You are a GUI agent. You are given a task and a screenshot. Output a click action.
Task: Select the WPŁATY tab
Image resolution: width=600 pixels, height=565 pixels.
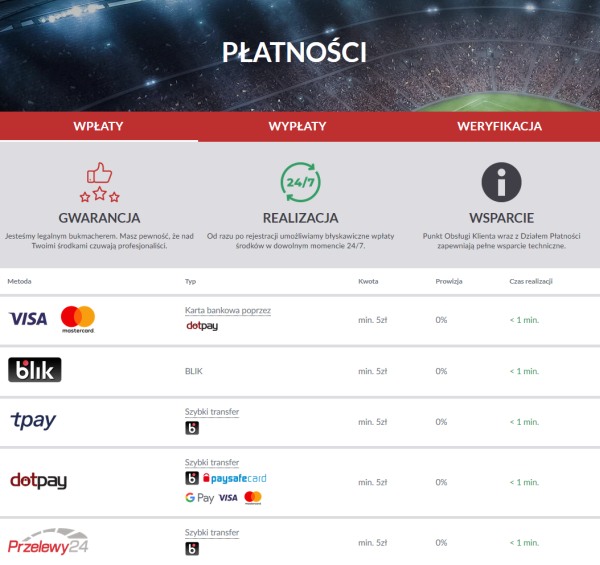click(x=98, y=126)
